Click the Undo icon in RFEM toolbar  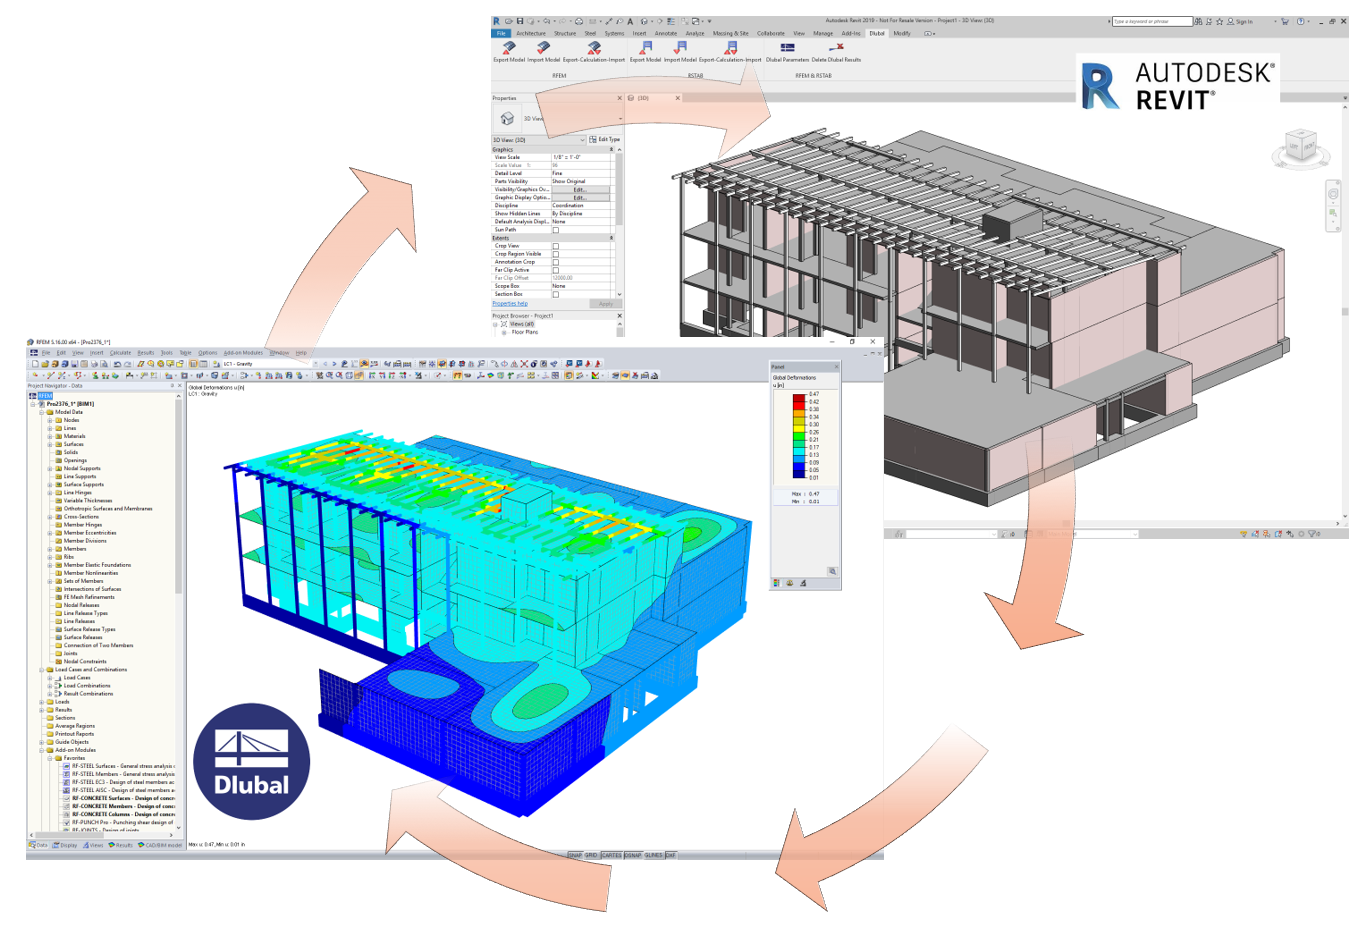(x=117, y=364)
